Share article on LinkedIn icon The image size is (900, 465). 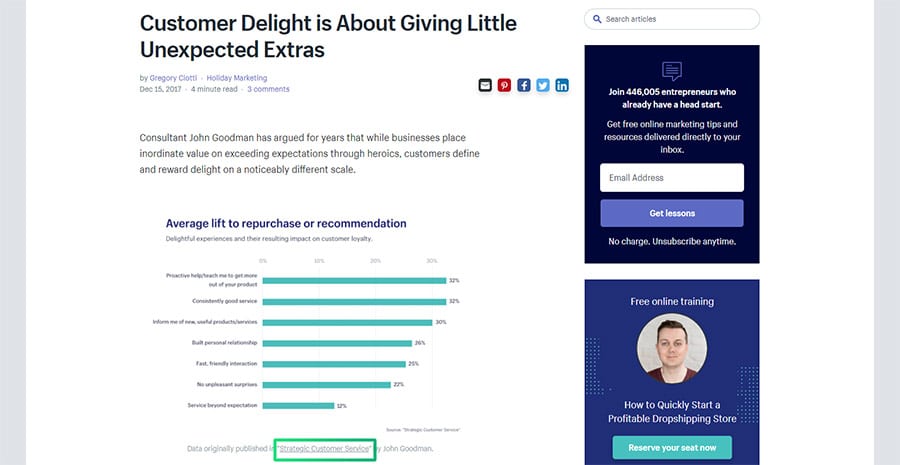click(x=562, y=86)
